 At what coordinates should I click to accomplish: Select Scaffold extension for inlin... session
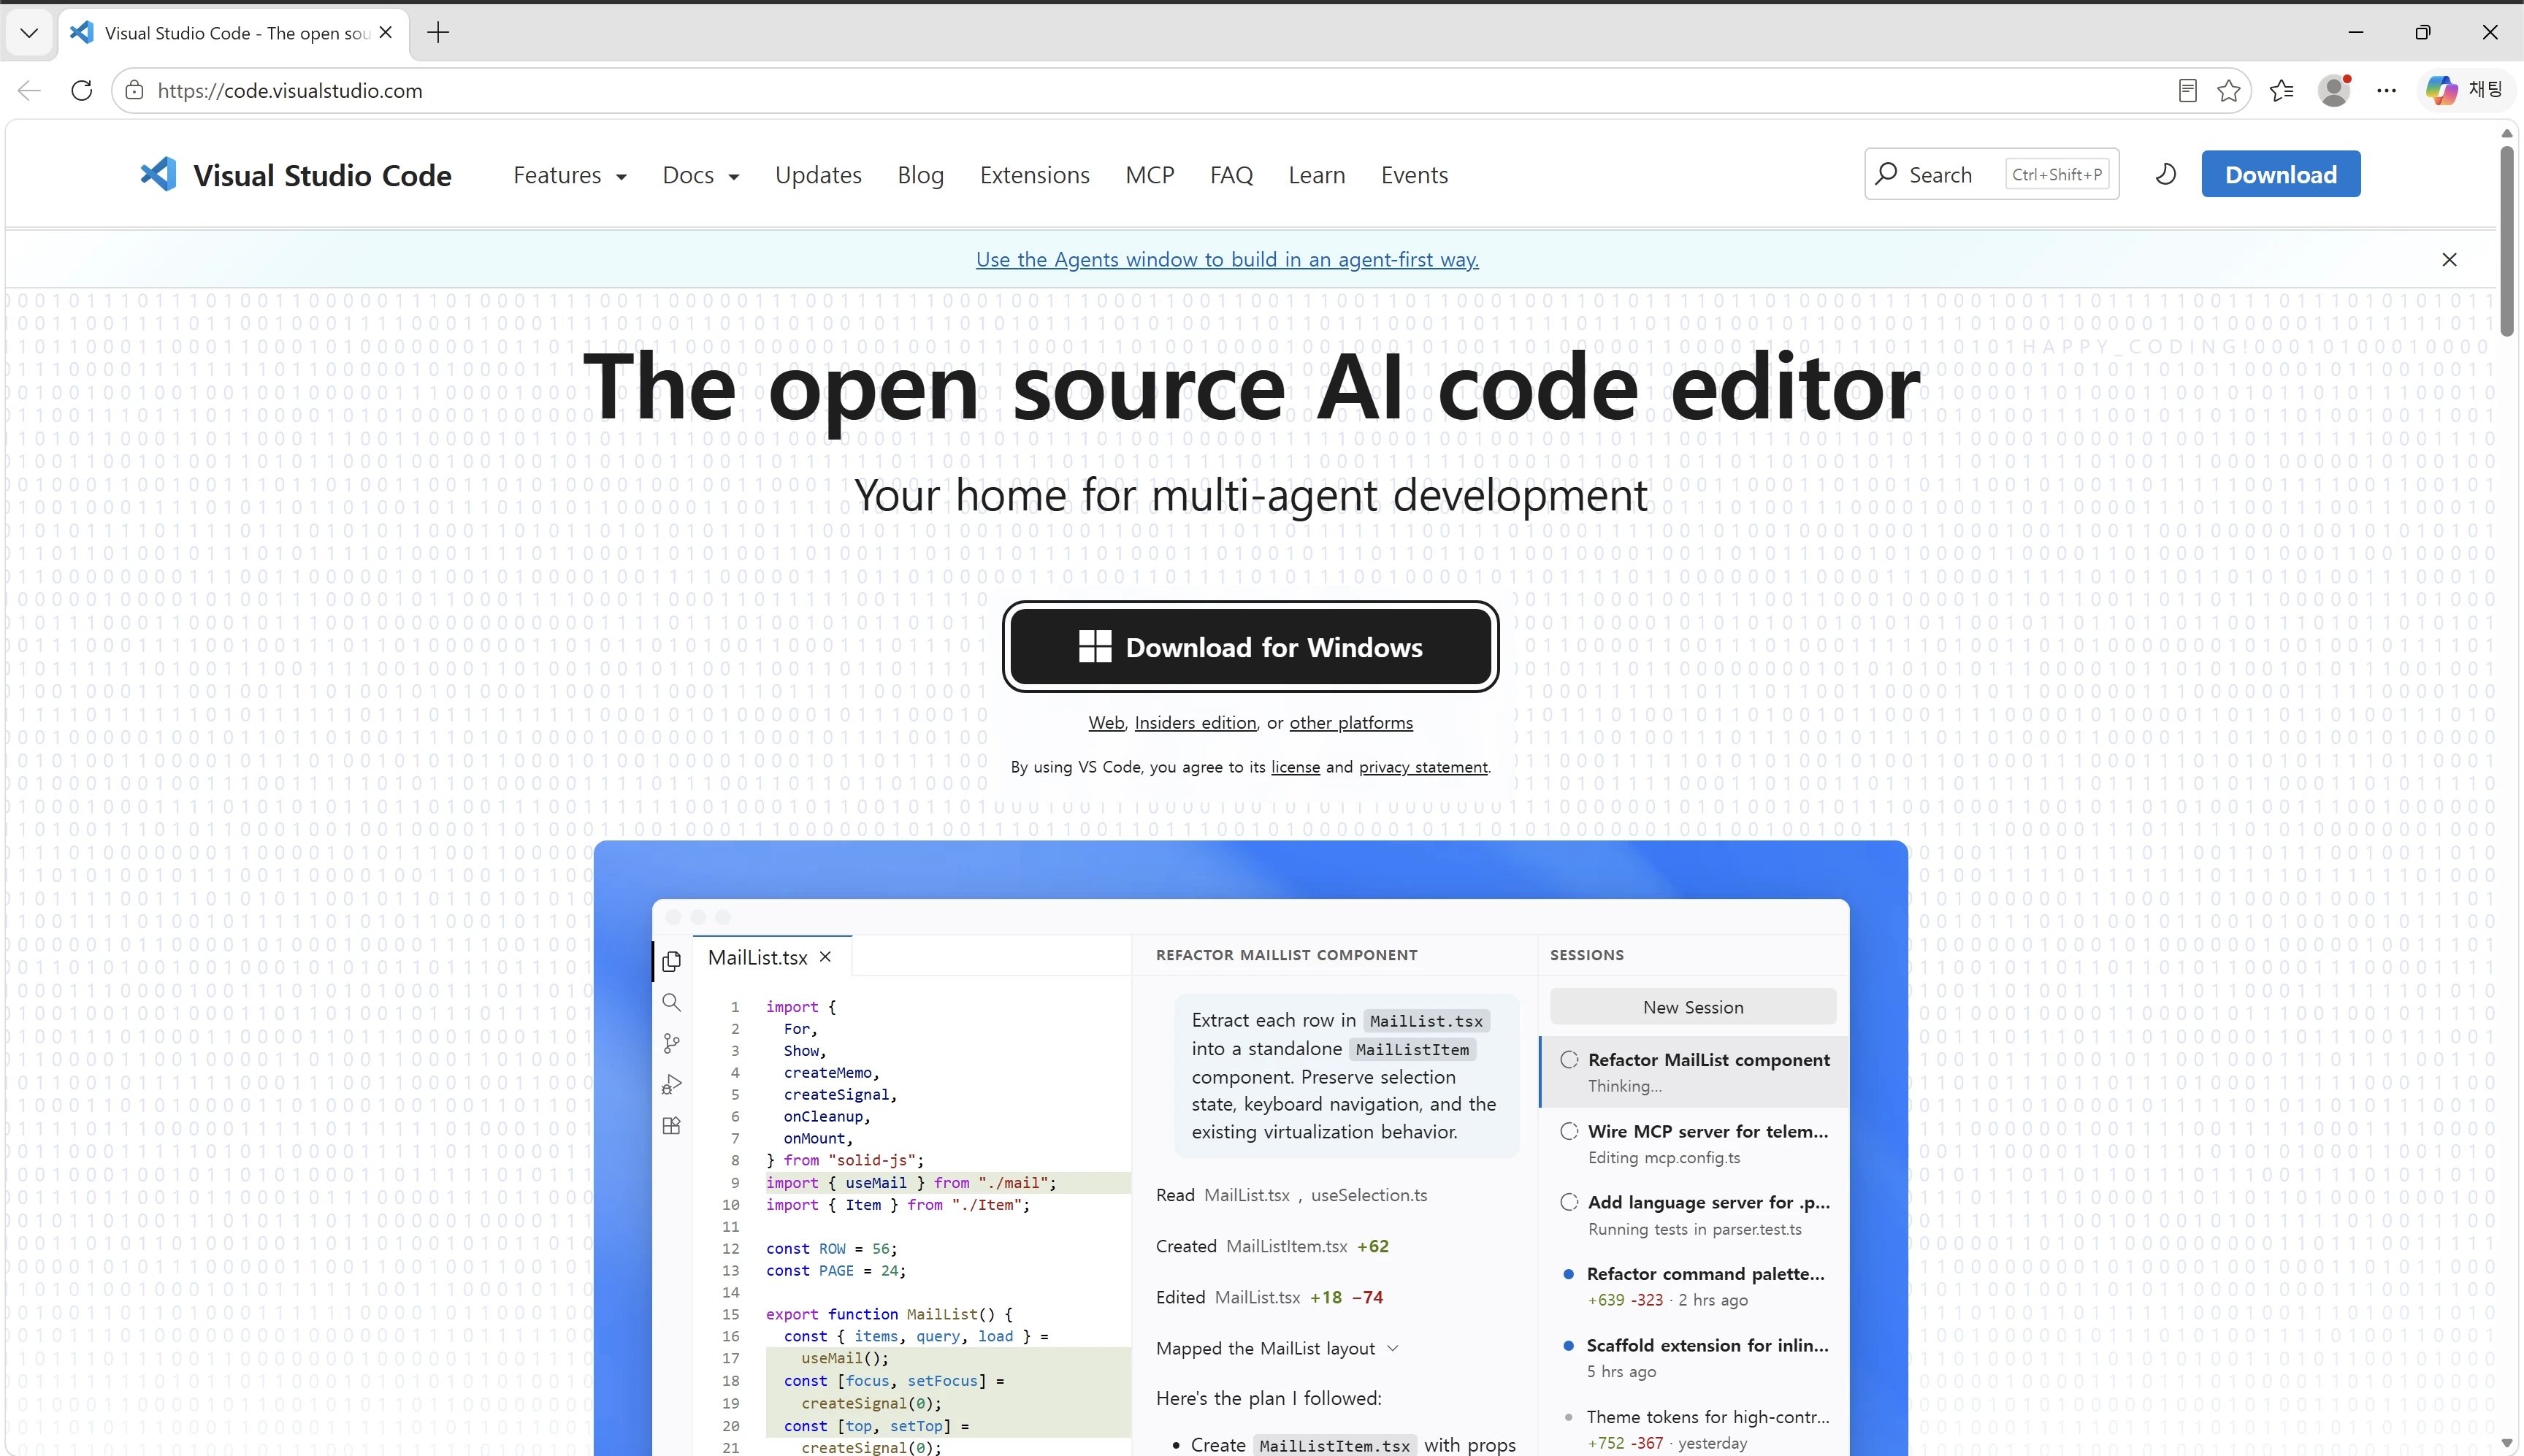pyautogui.click(x=1694, y=1358)
